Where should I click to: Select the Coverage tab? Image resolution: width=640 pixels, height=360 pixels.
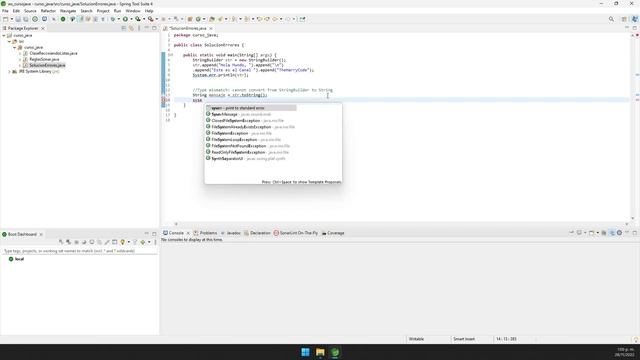[333, 233]
